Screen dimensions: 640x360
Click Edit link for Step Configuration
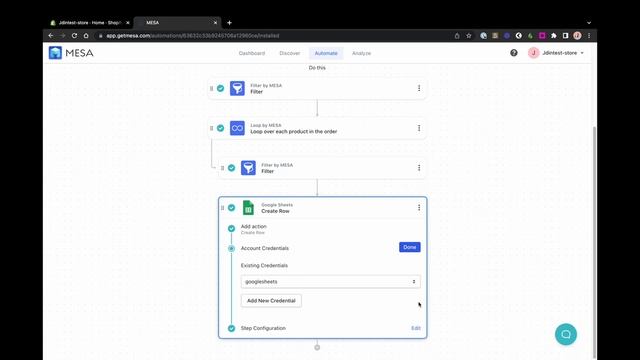click(x=416, y=328)
